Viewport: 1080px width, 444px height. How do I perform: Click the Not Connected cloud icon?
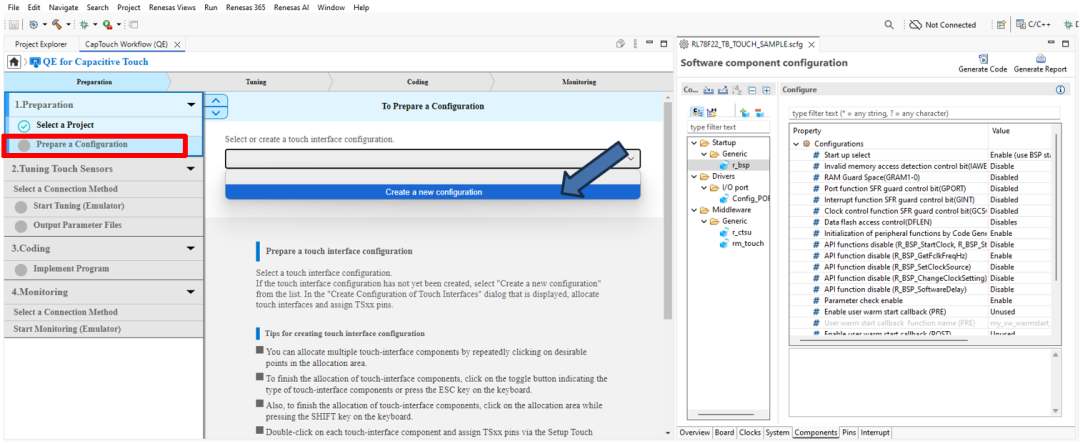point(915,25)
